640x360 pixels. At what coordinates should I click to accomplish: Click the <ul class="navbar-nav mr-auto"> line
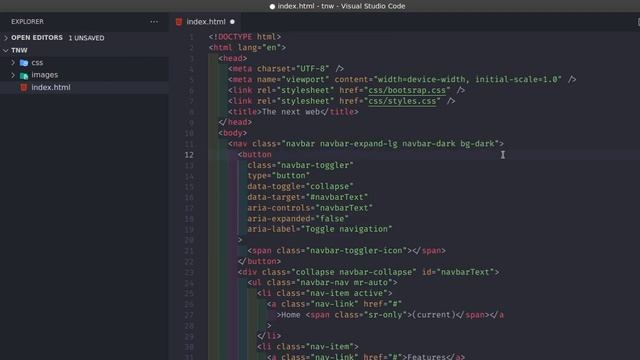point(322,282)
